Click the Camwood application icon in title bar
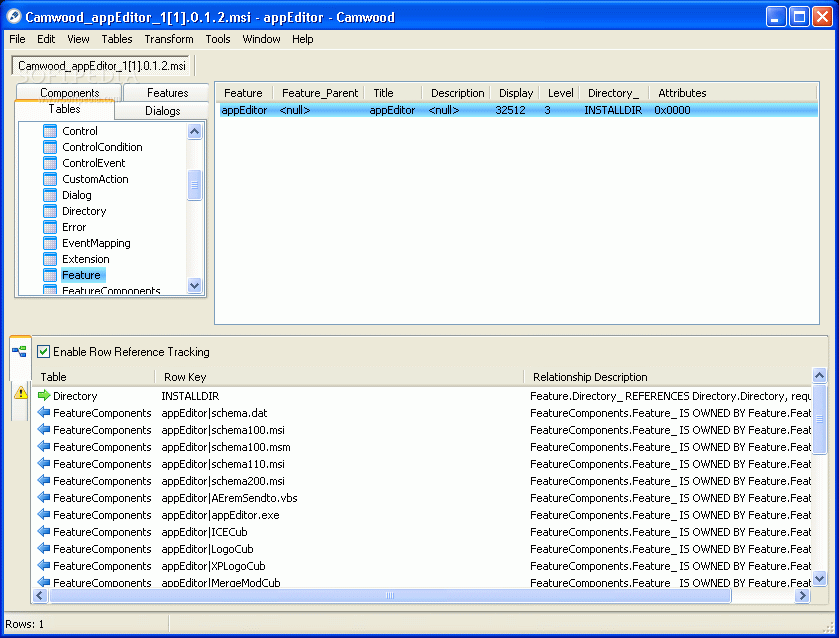Screen dimensions: 839x638 point(14,17)
